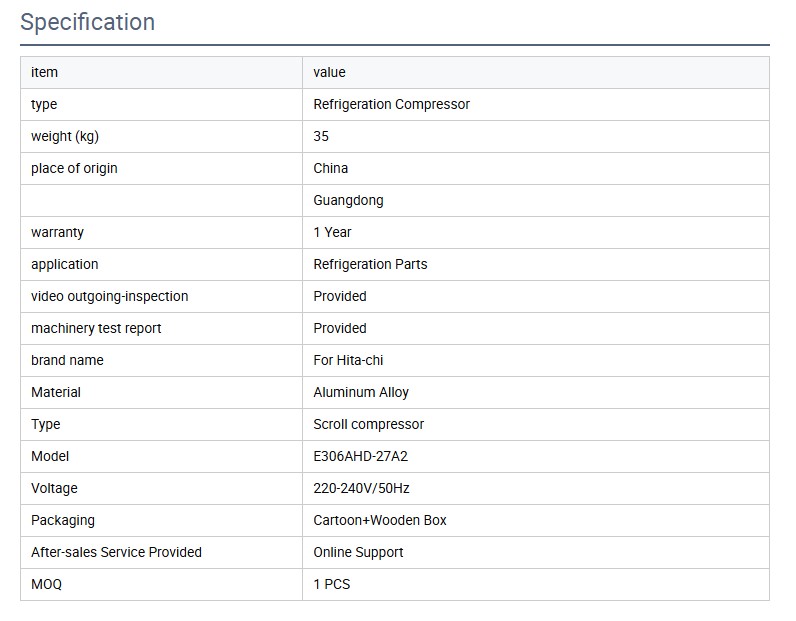Image resolution: width=796 pixels, height=621 pixels.
Task: Click the model number 'E306AHD-27A2'
Action: click(360, 456)
